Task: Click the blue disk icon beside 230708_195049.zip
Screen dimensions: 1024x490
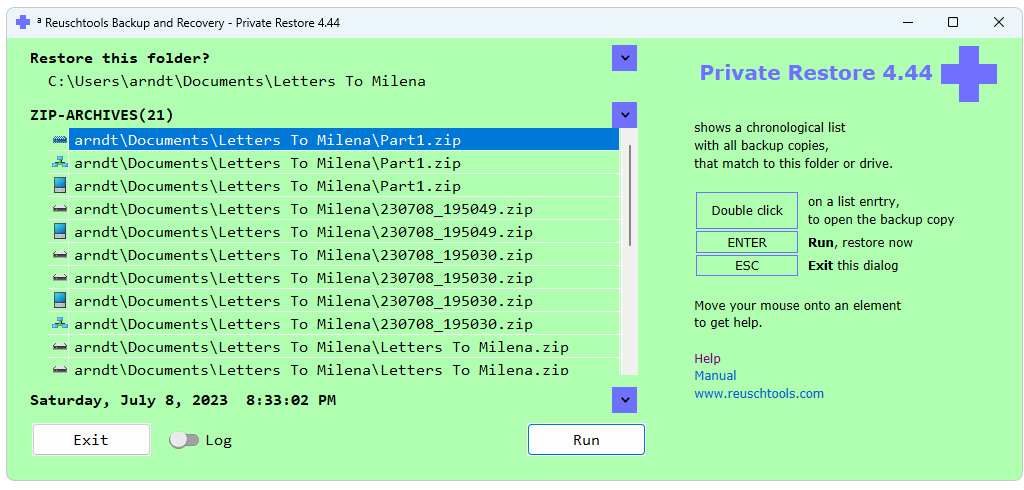Action: [59, 232]
